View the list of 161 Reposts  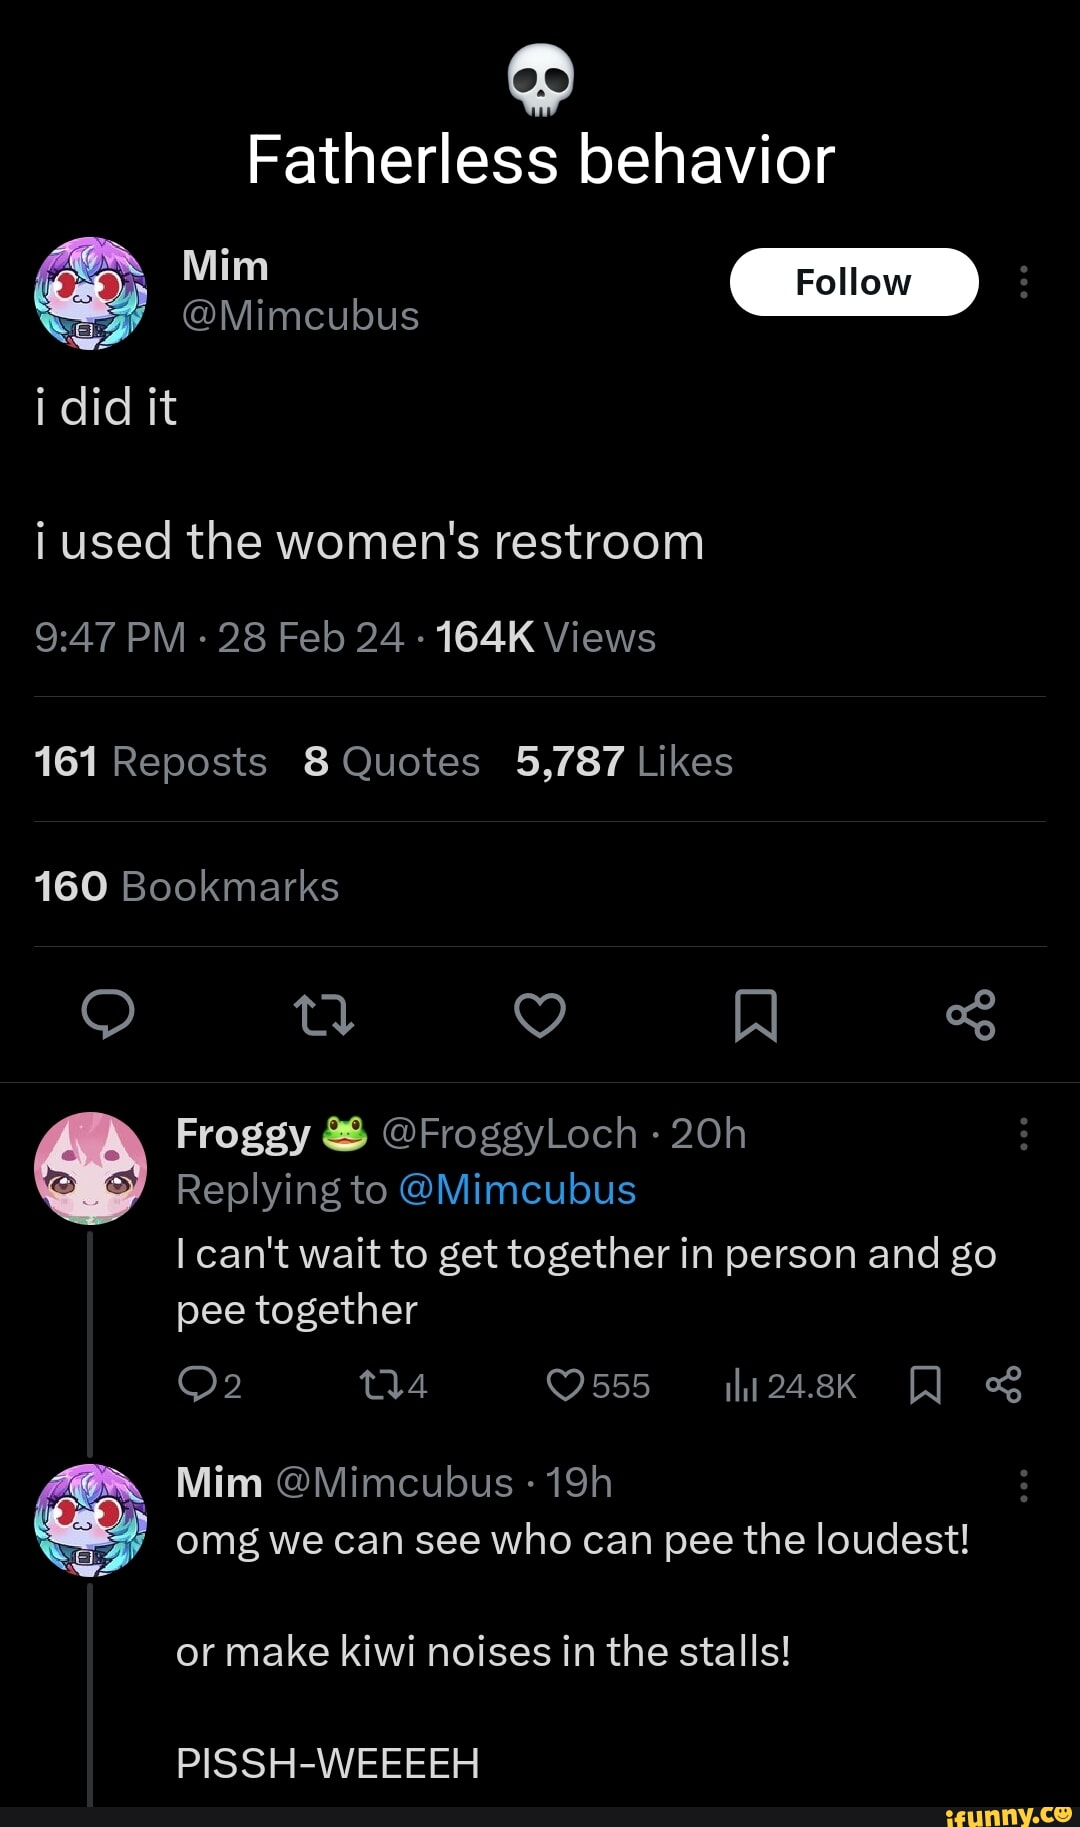click(151, 762)
